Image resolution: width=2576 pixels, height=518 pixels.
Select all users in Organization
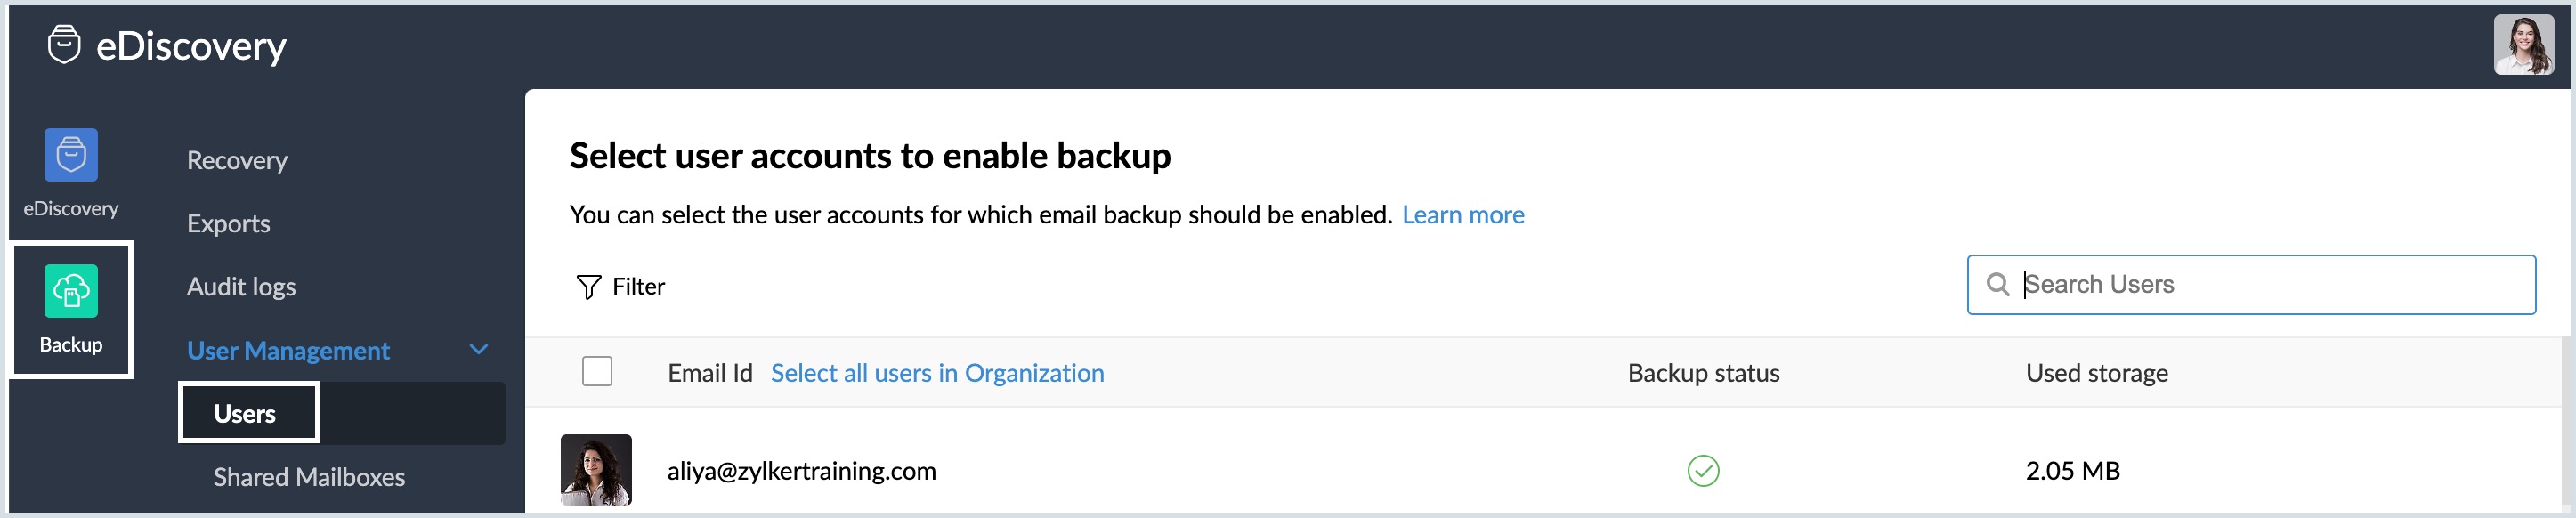coord(936,372)
